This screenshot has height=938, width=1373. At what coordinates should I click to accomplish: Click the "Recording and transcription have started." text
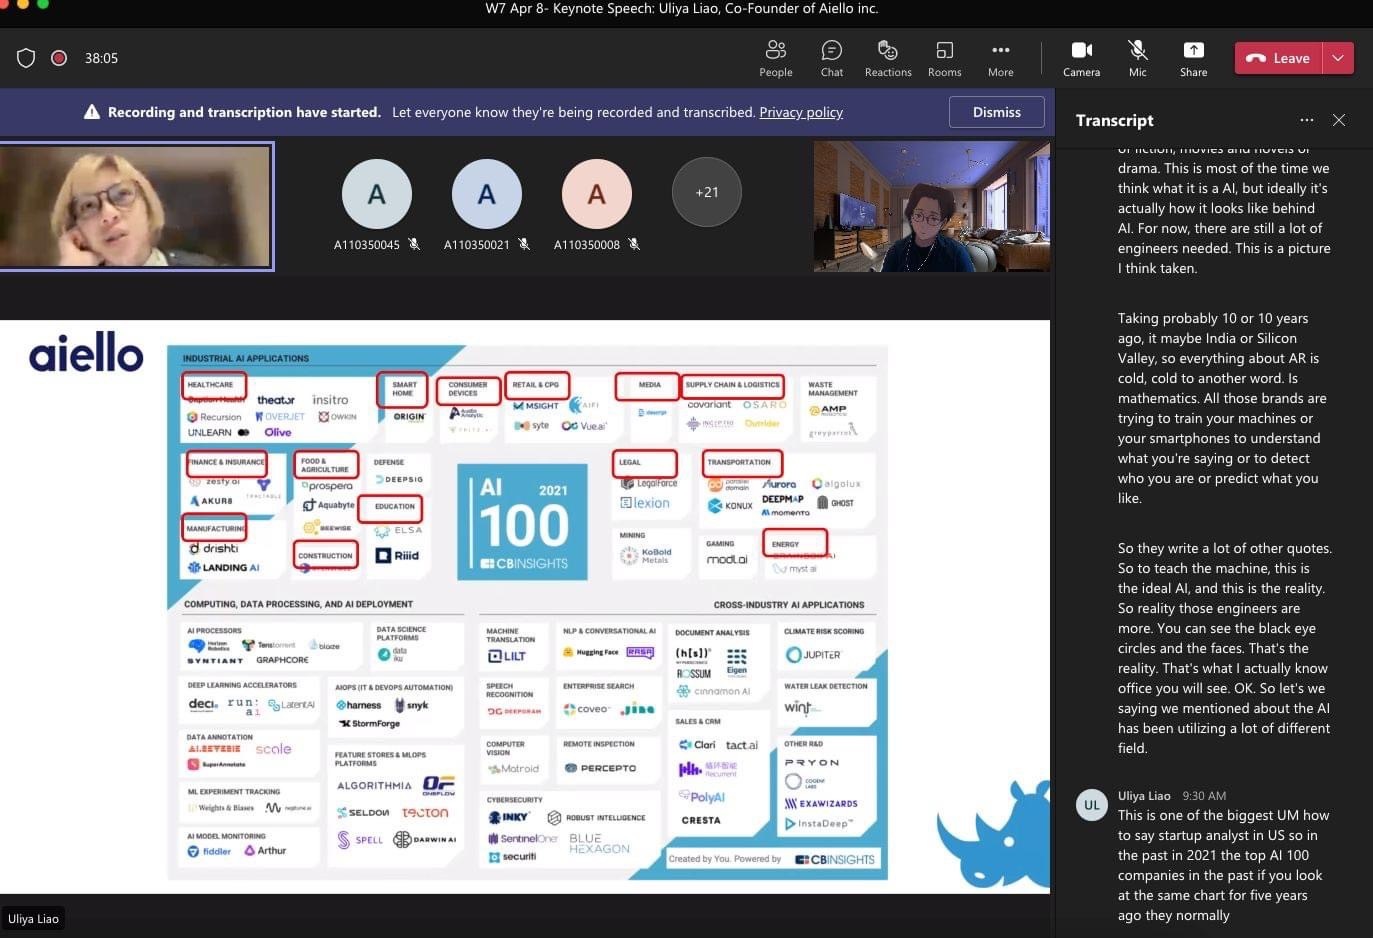[244, 112]
